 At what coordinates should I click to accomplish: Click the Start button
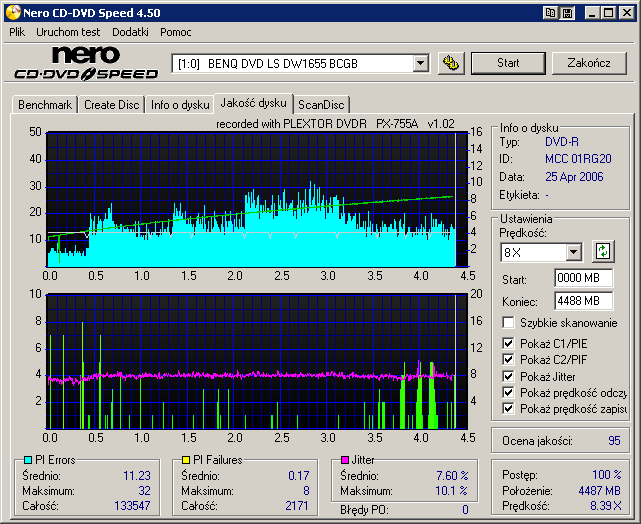point(508,63)
